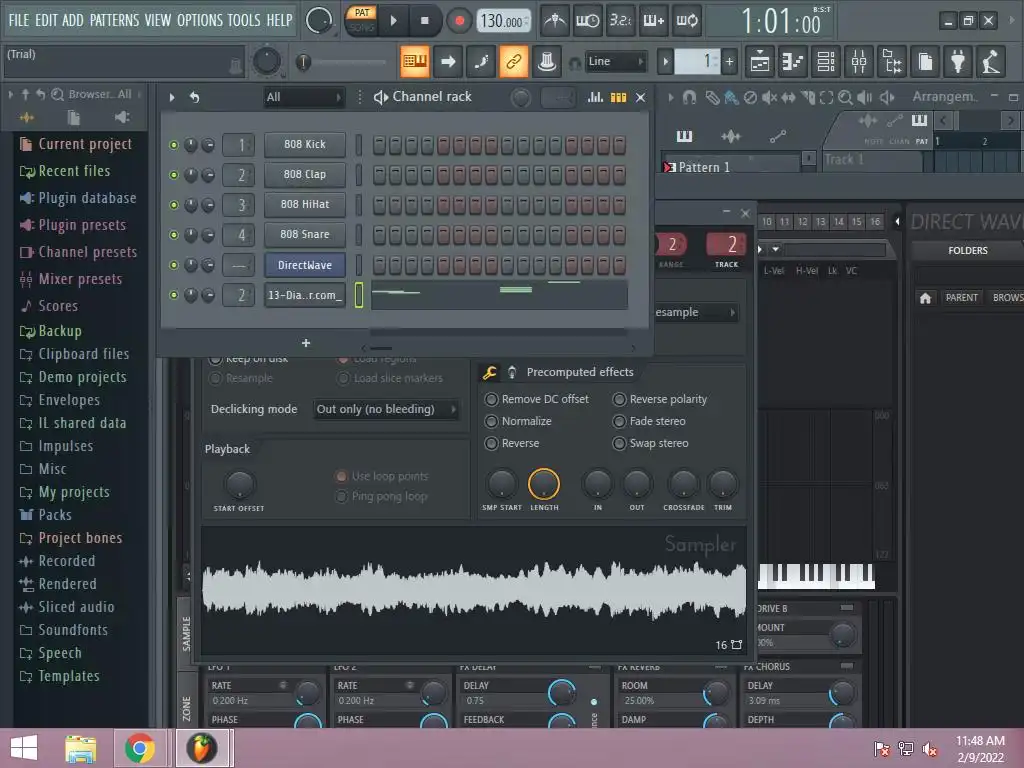Enable Reverse option
The width and height of the screenshot is (1024, 768).
coord(491,443)
